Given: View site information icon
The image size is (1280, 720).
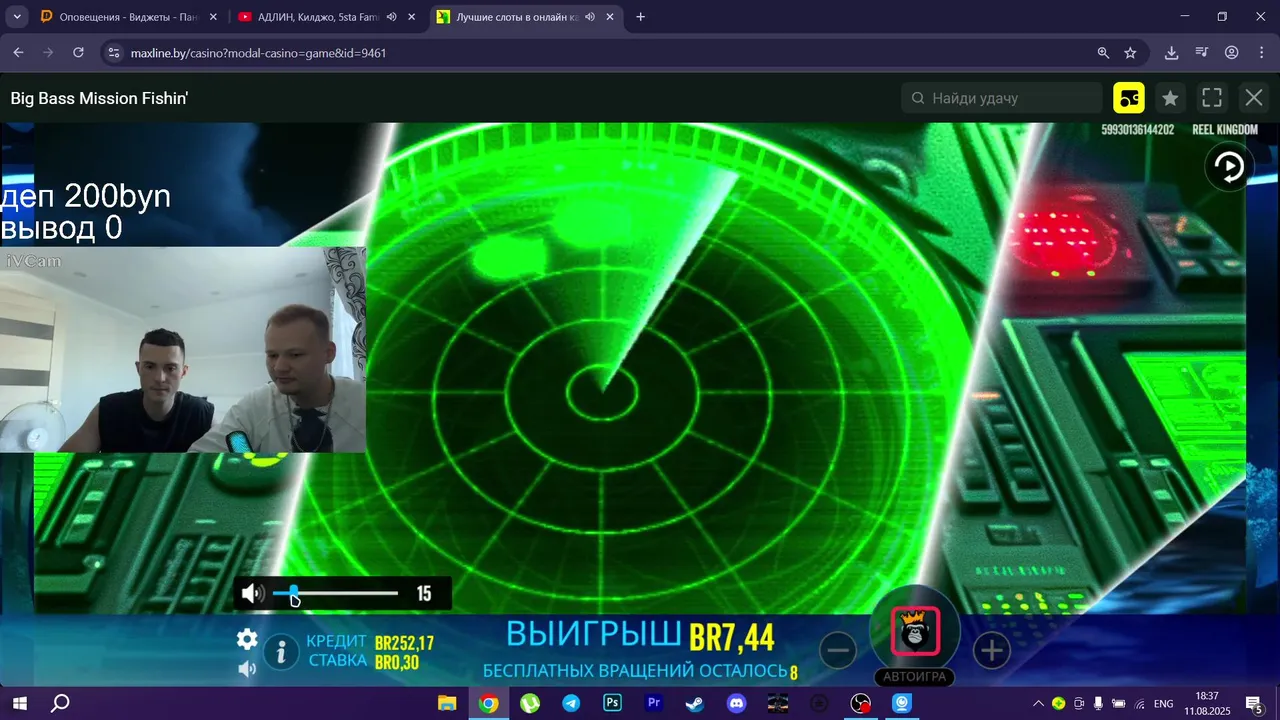Looking at the screenshot, I should (113, 53).
